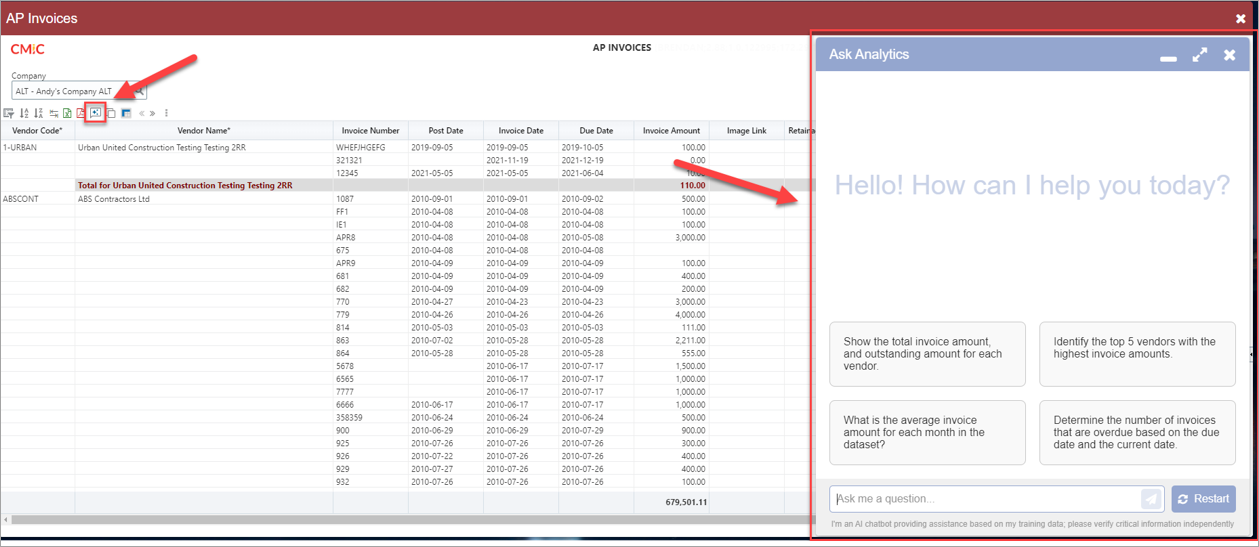Click the filter icon in the grid toolbar
1259x547 pixels.
[9, 113]
